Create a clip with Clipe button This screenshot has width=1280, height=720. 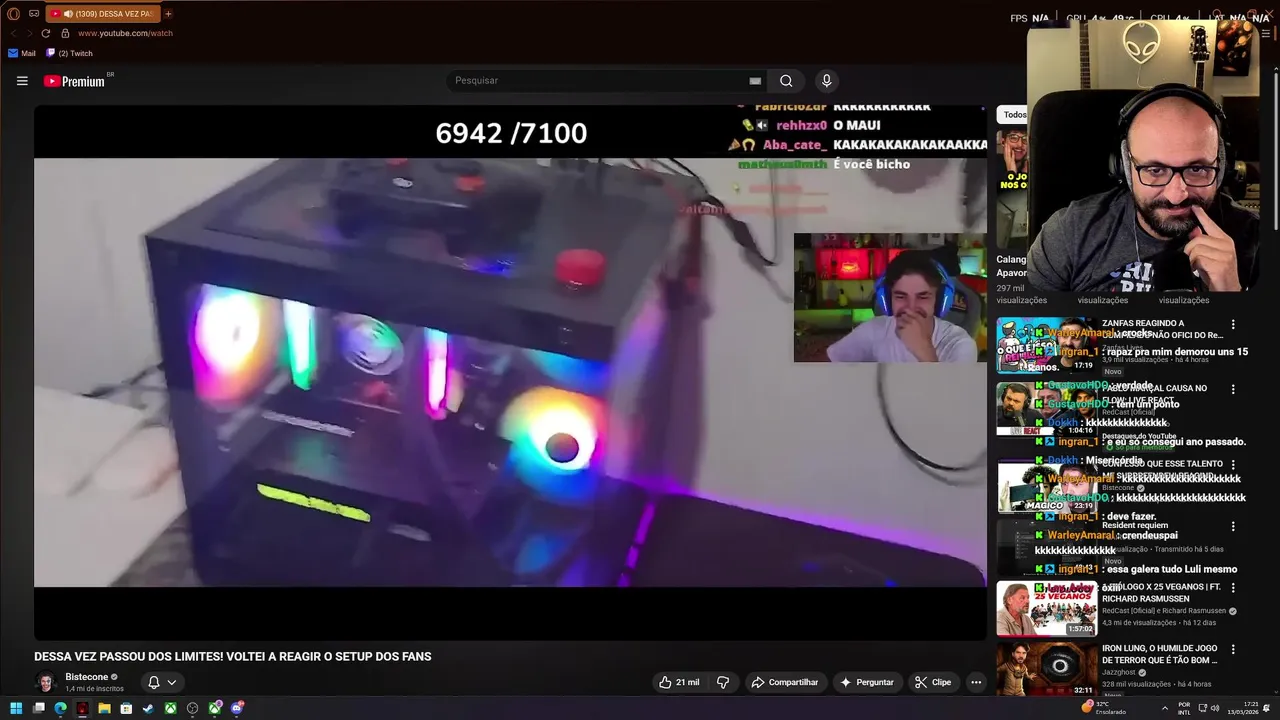933,682
